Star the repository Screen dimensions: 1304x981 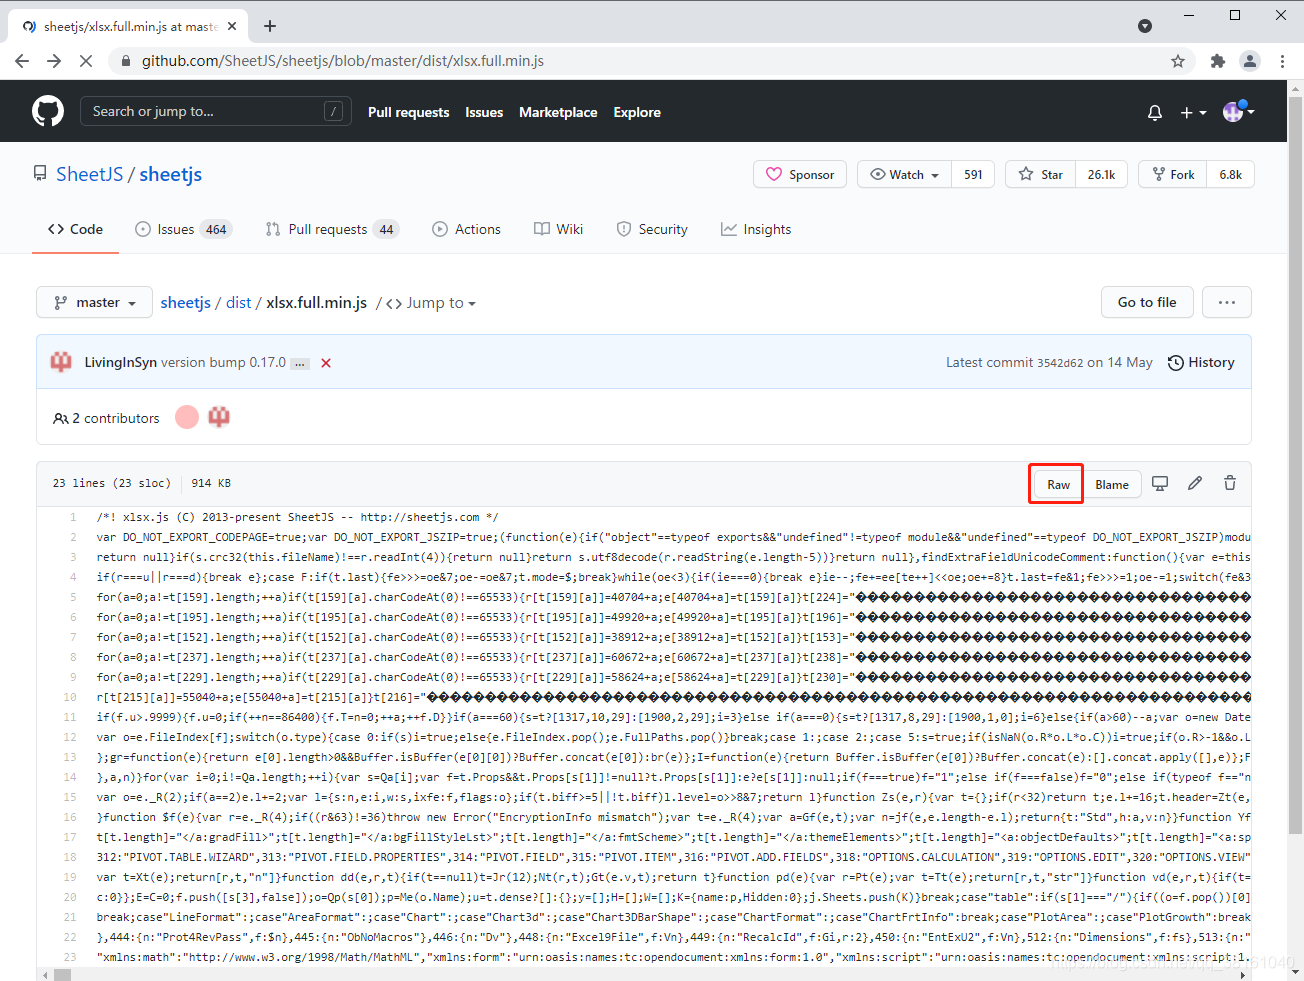click(1040, 174)
